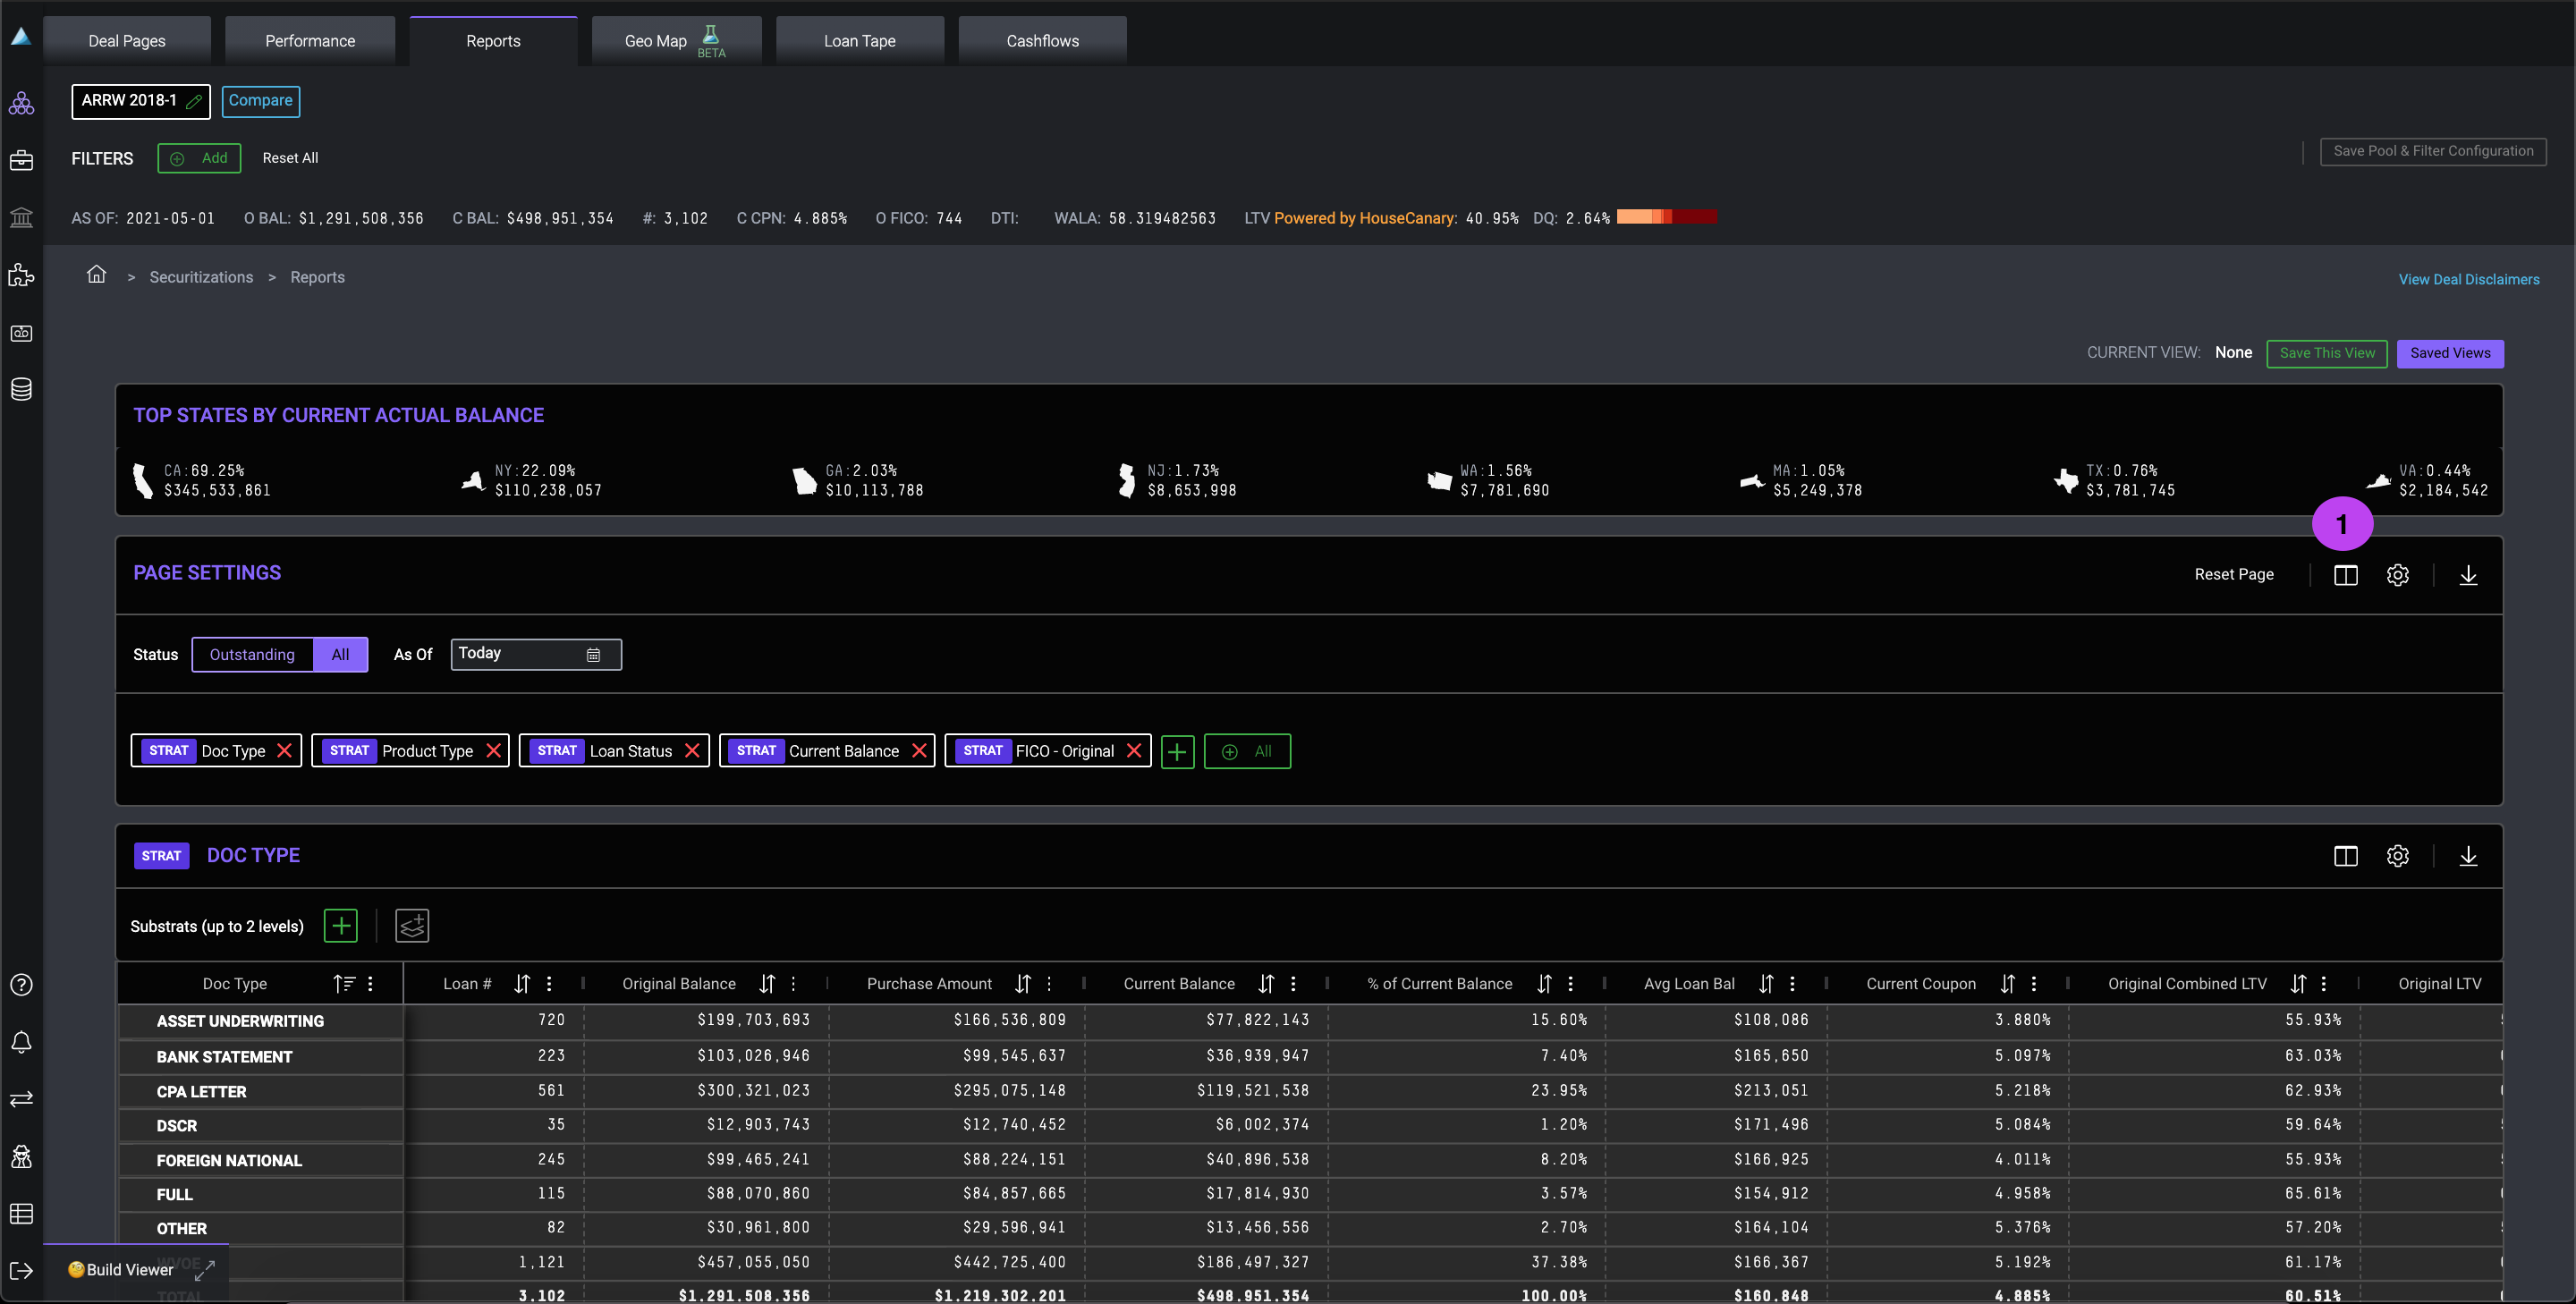Download the Doc Type strat table
2576x1304 pixels.
(2468, 856)
